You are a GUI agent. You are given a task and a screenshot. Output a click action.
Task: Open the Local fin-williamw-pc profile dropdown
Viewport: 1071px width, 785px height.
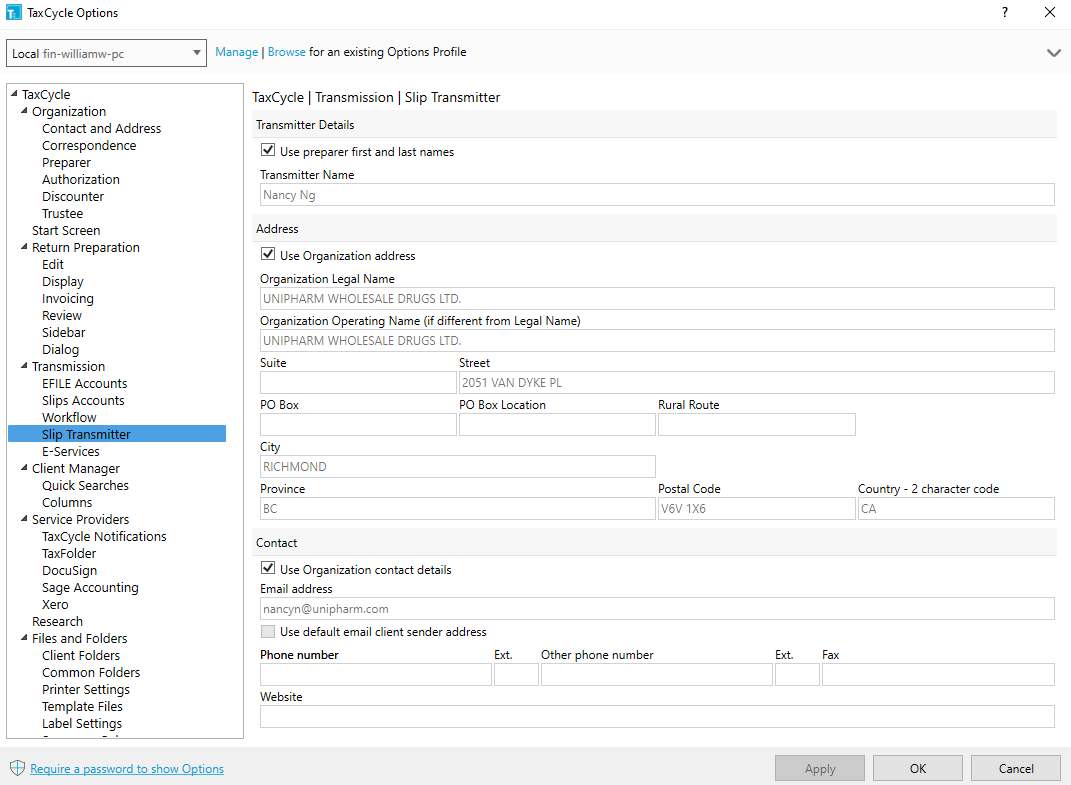[x=107, y=53]
